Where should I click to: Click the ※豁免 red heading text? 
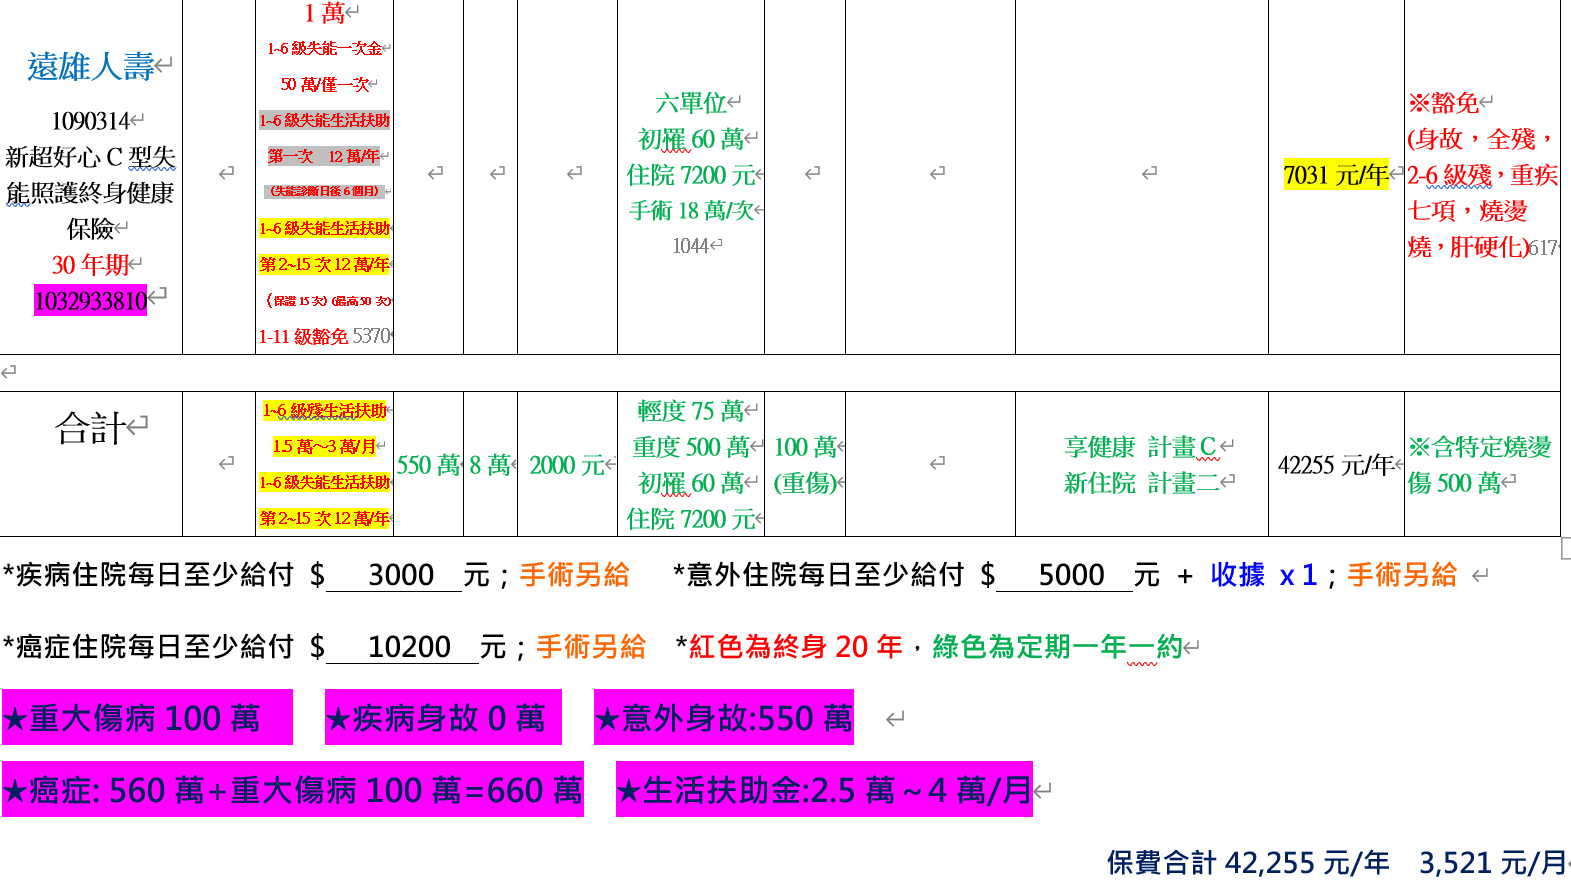pos(1443,103)
